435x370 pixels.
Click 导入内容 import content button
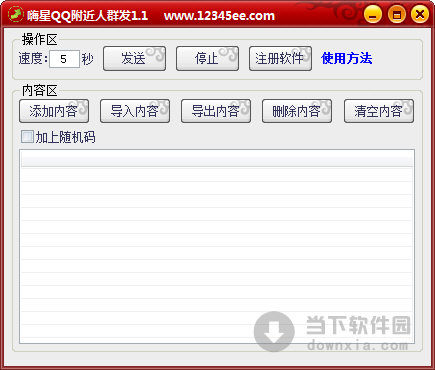point(135,111)
